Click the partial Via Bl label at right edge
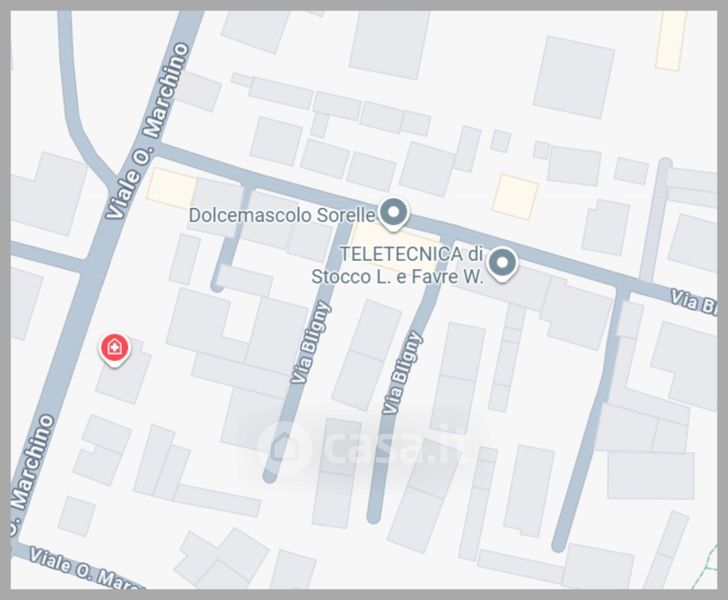 [x=694, y=302]
